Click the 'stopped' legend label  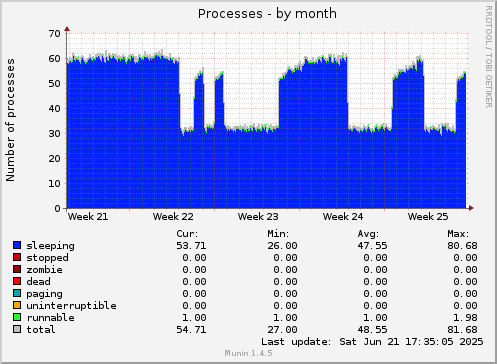48,258
